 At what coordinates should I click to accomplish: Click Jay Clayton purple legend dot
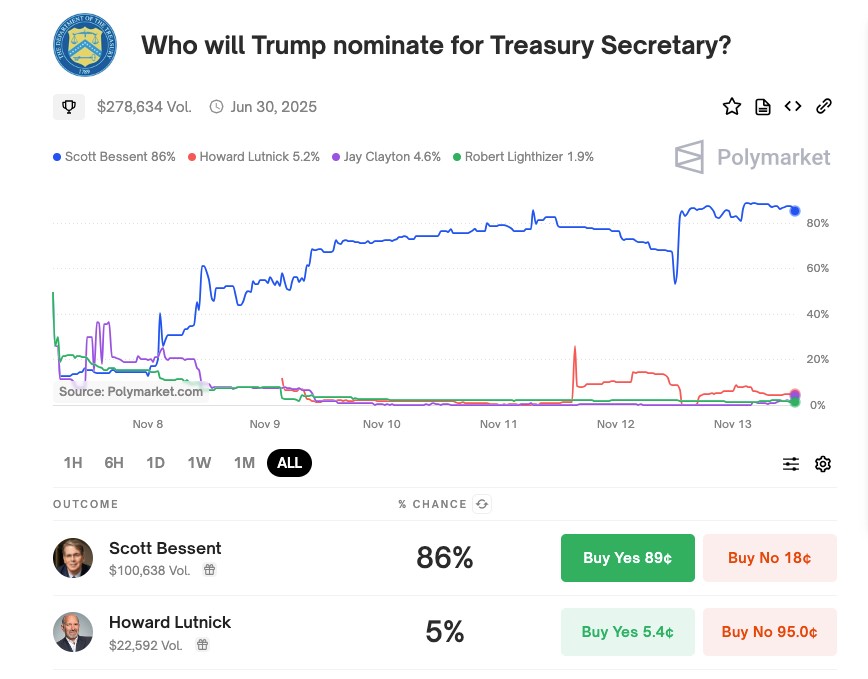pyautogui.click(x=337, y=157)
